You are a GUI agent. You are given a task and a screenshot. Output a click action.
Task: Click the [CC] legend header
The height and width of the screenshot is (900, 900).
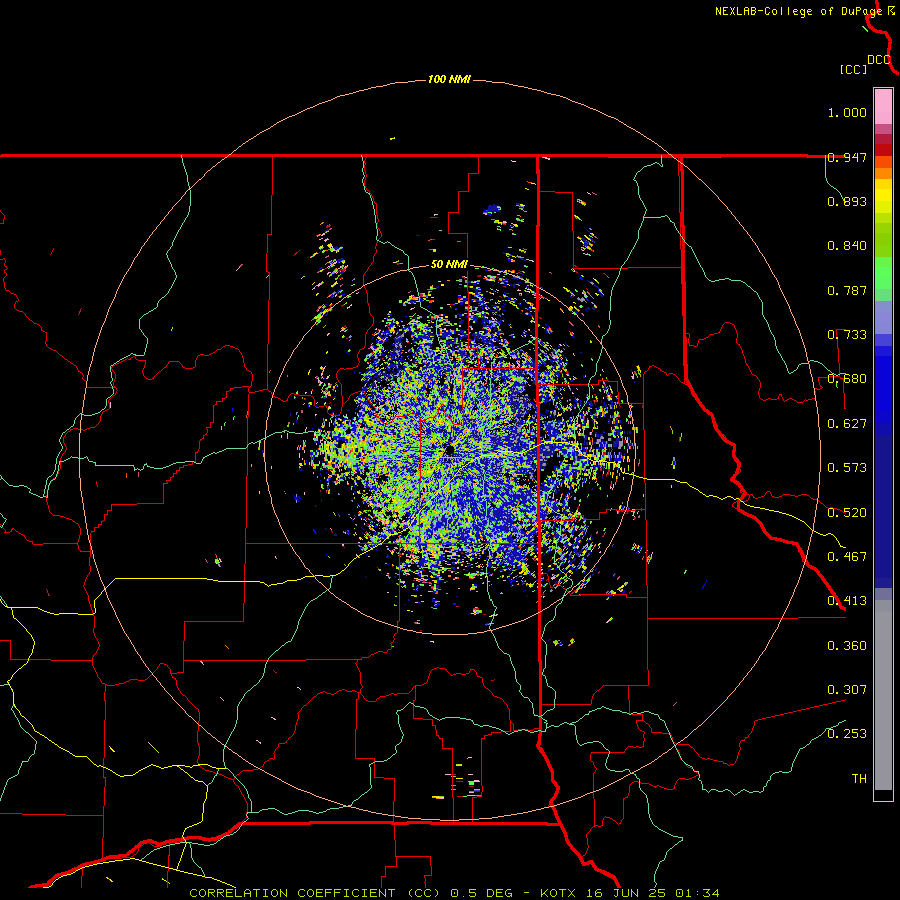853,69
